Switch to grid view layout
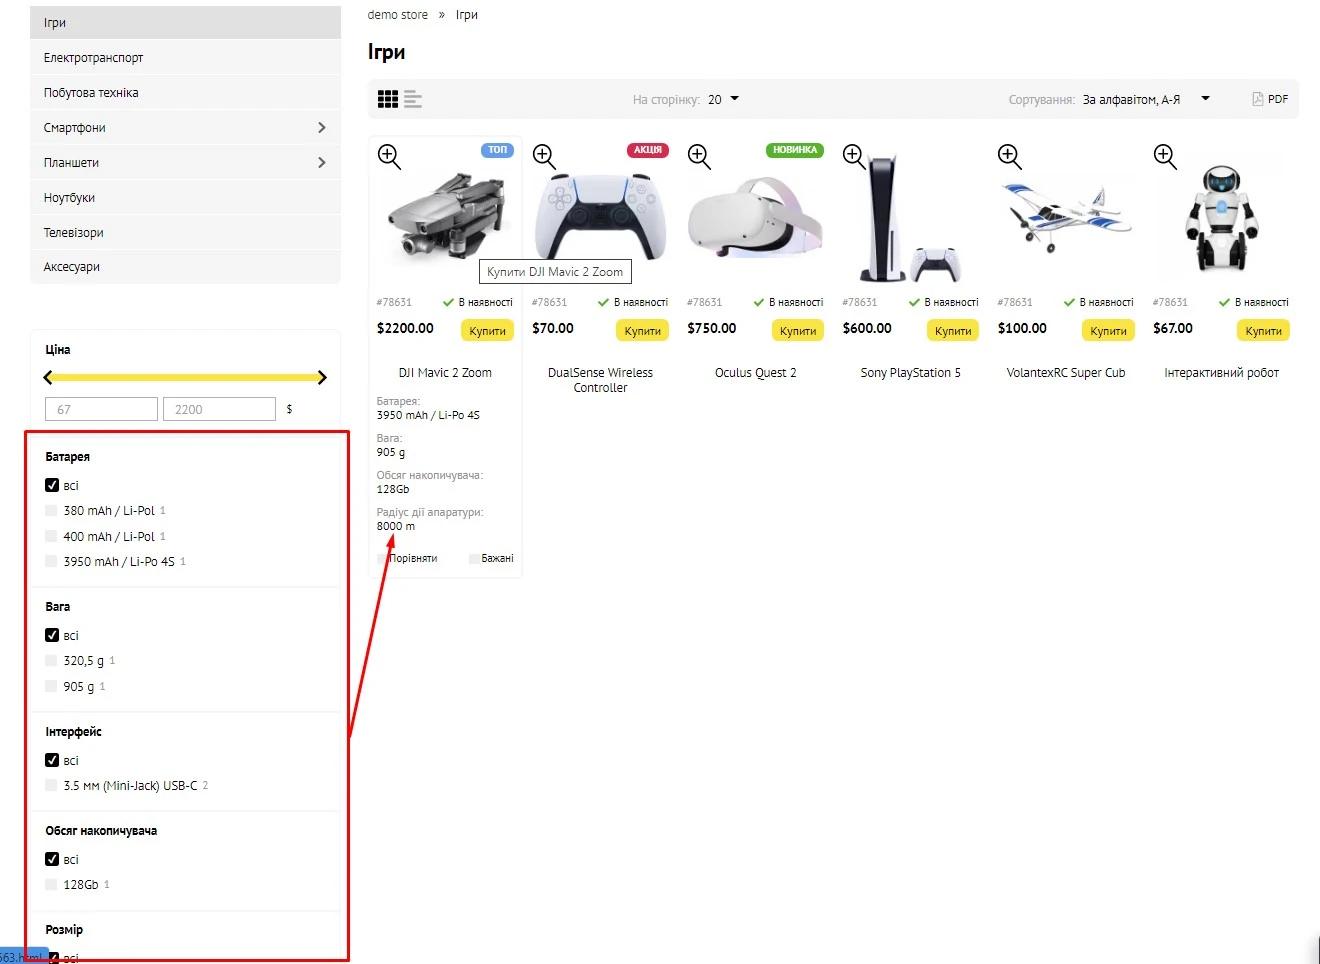The image size is (1320, 964). [x=388, y=99]
